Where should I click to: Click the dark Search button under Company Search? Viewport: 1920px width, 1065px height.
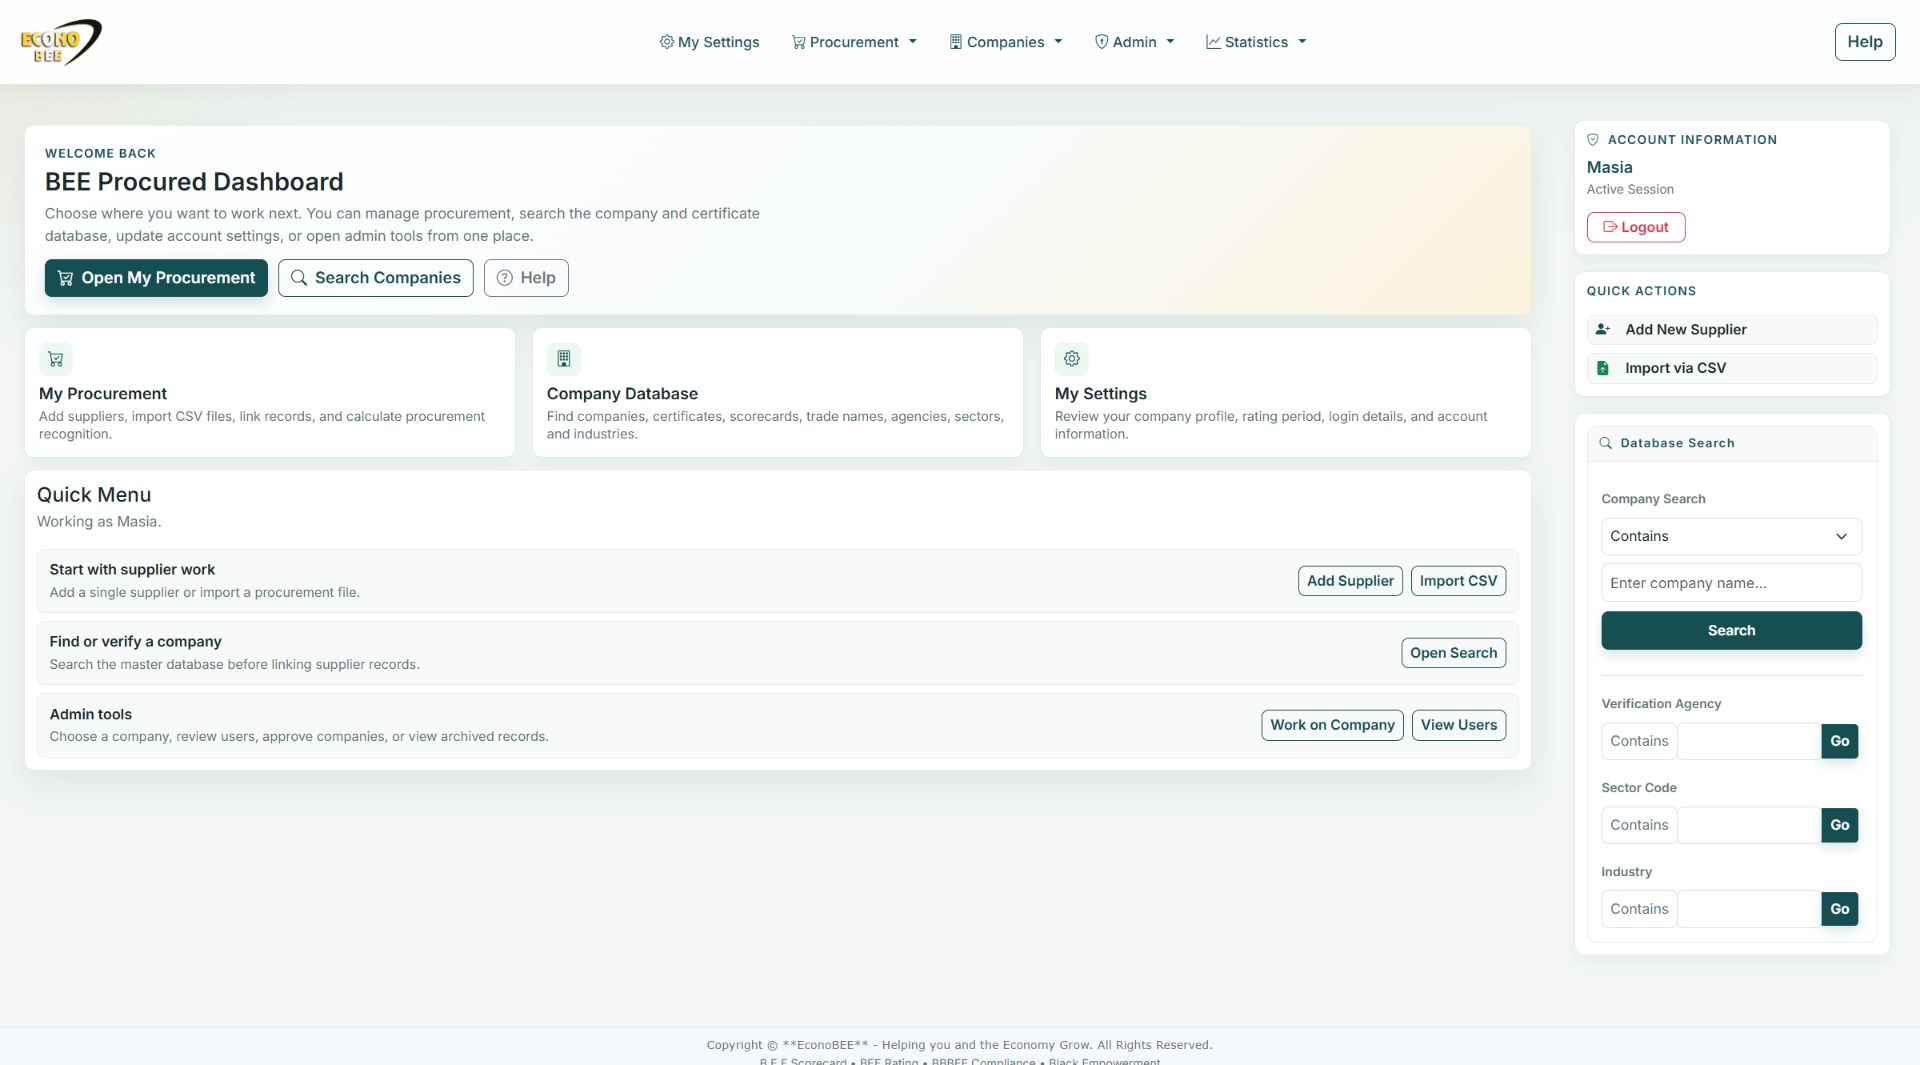(x=1731, y=631)
